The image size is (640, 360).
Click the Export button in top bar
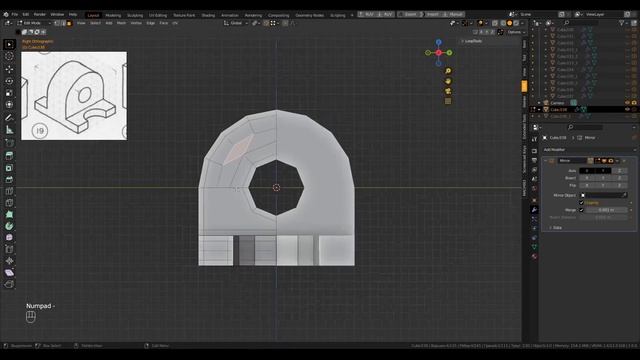point(410,14)
